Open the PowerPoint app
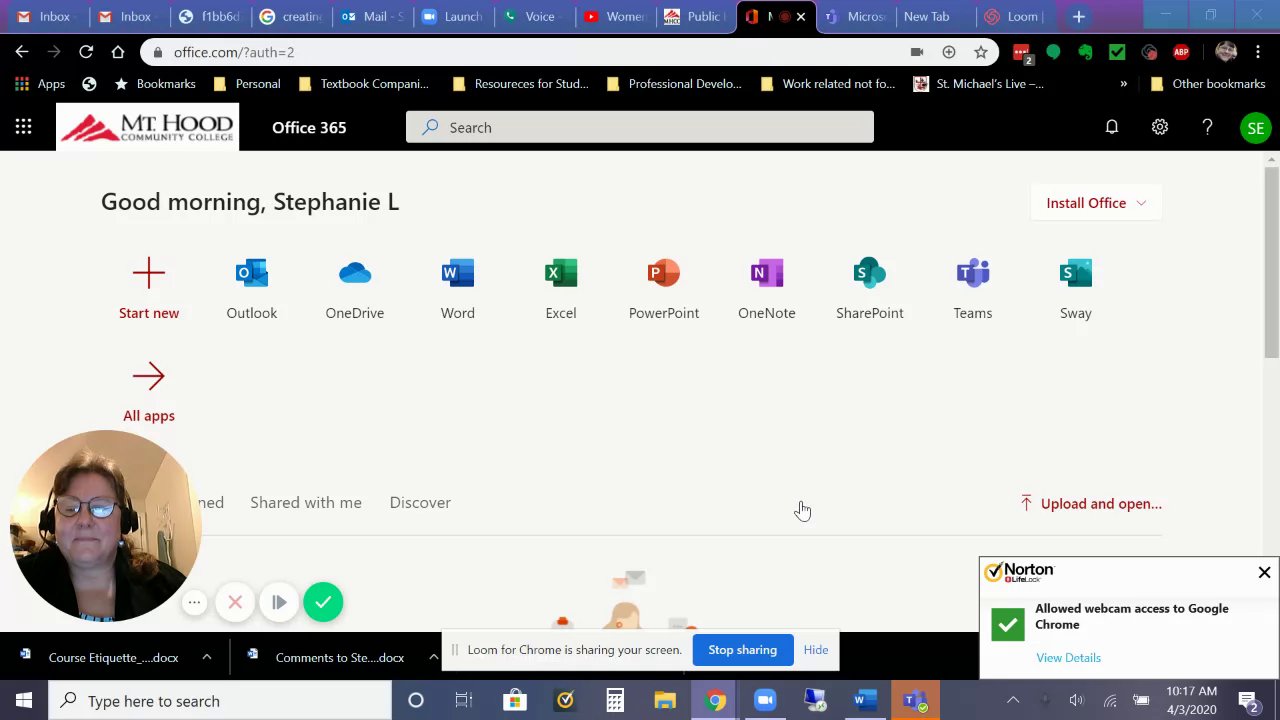Screen dimensions: 1280x720 [664, 290]
